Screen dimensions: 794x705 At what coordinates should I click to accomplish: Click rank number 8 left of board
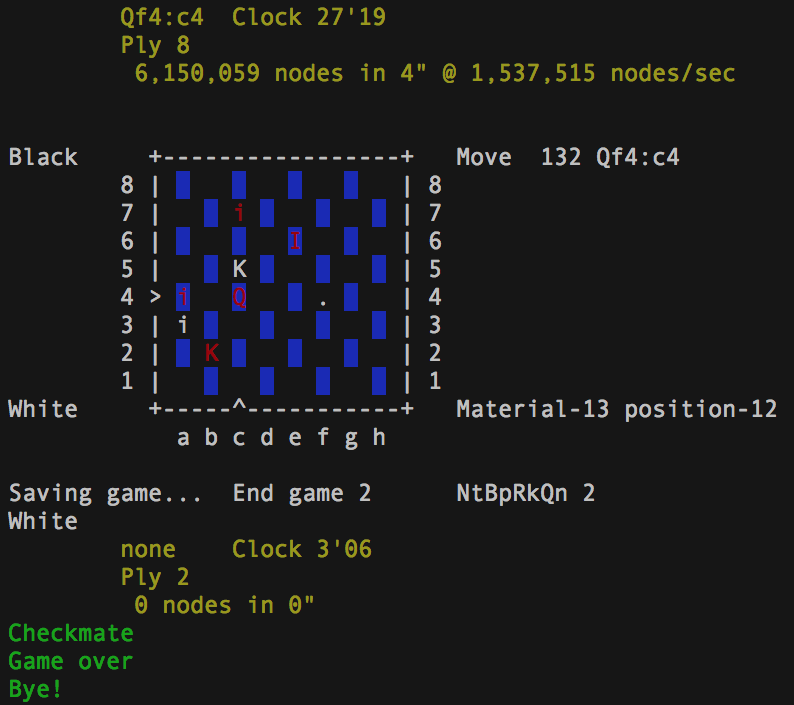click(127, 185)
